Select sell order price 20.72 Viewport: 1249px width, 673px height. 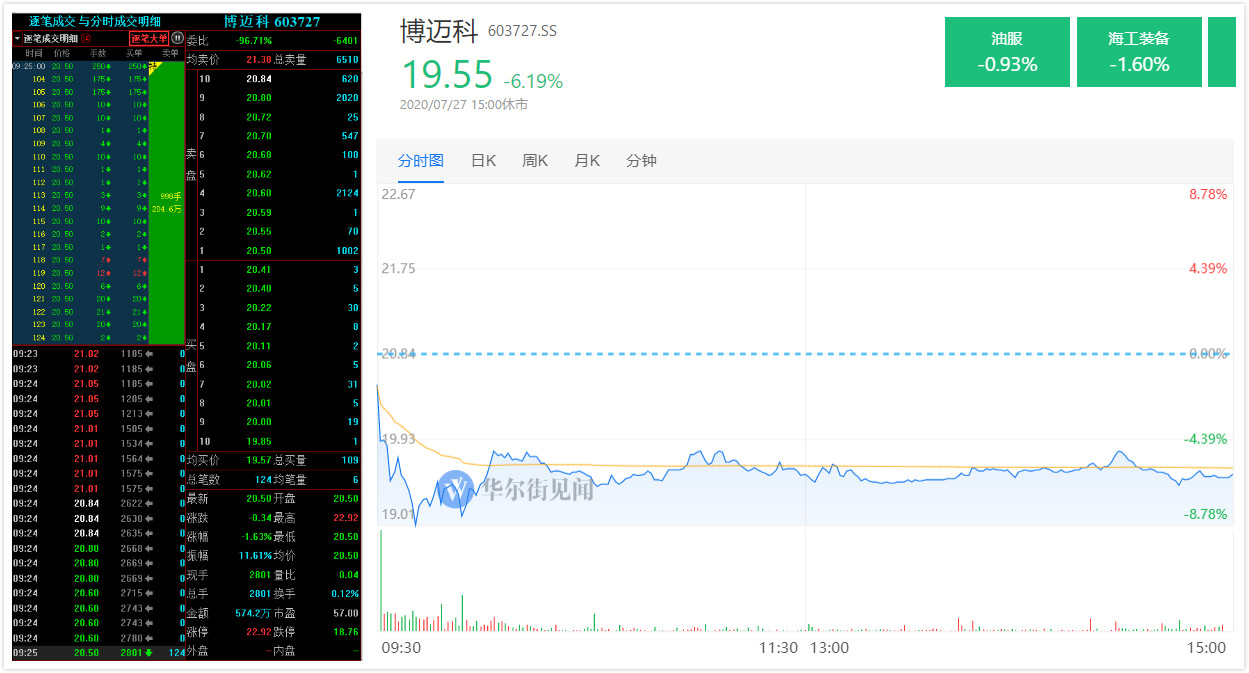point(258,117)
